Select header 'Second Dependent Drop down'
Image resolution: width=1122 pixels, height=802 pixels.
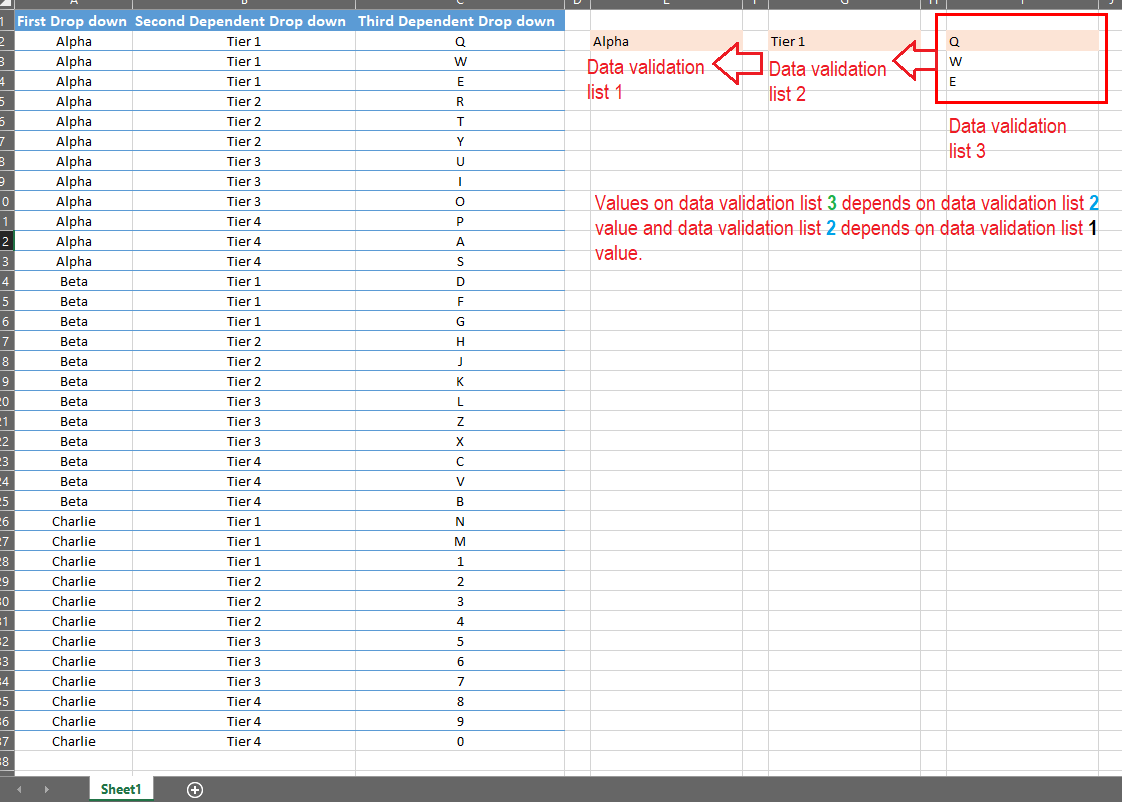click(x=244, y=21)
